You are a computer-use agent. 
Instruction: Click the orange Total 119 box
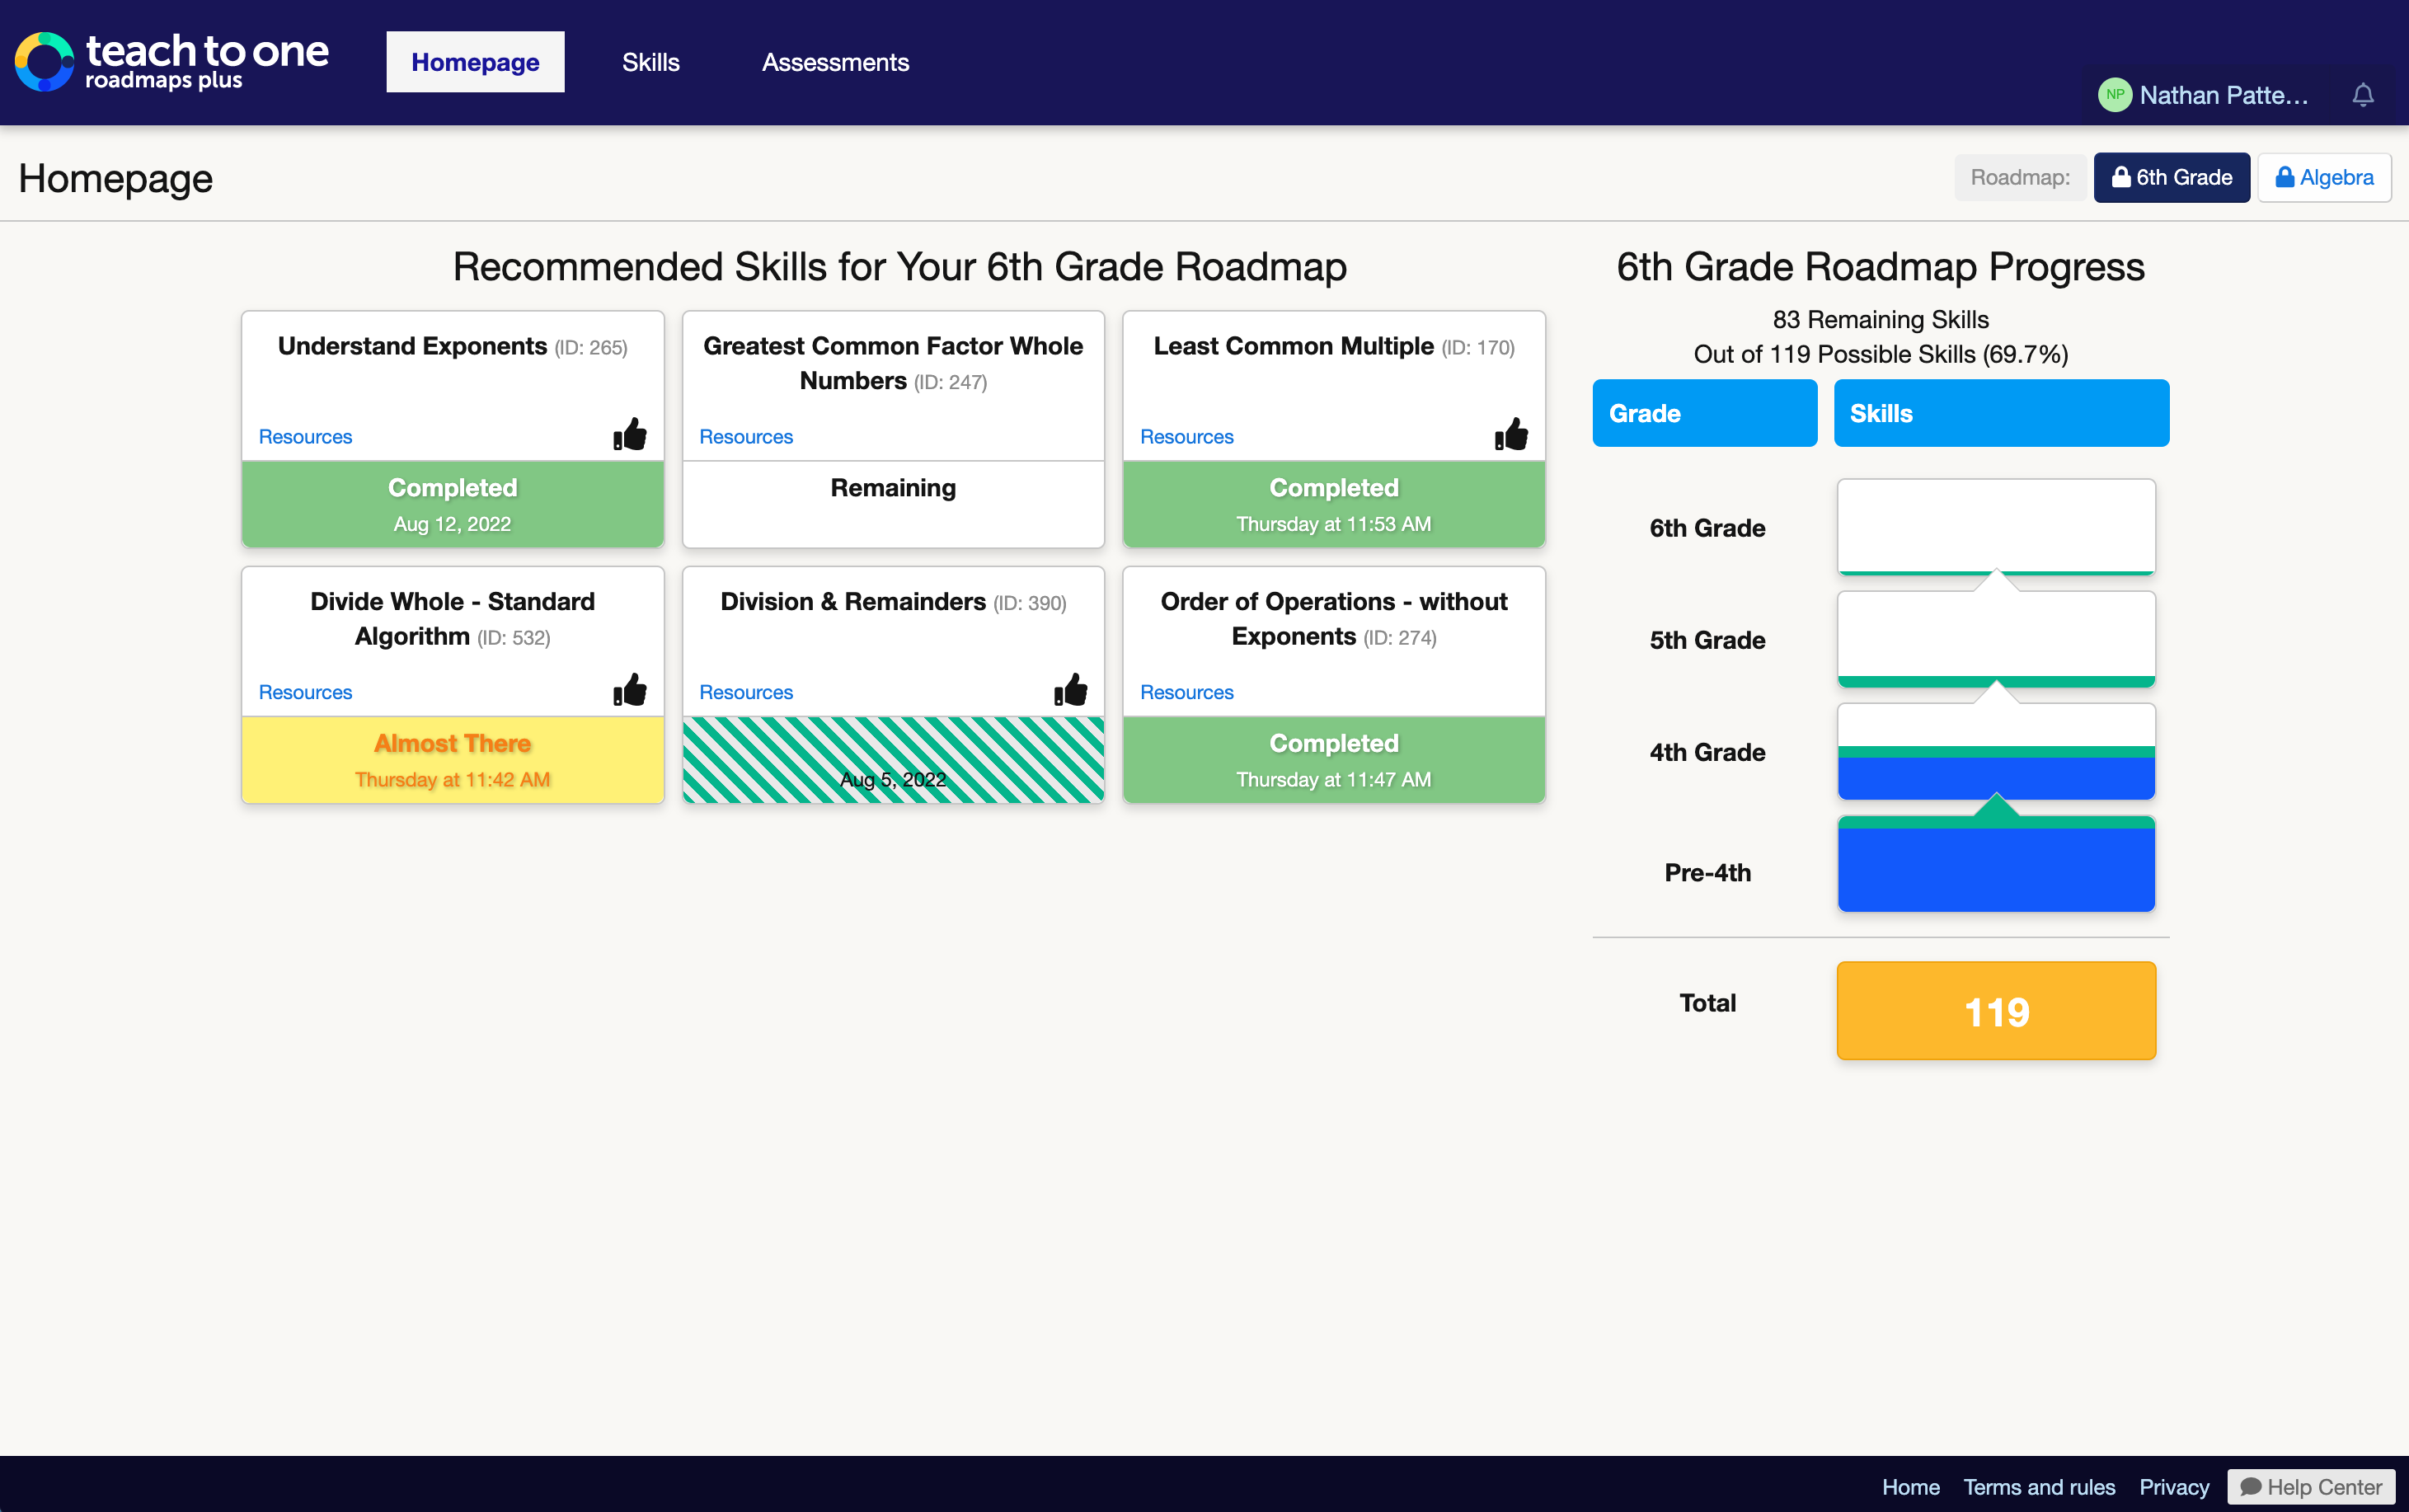(1996, 1010)
